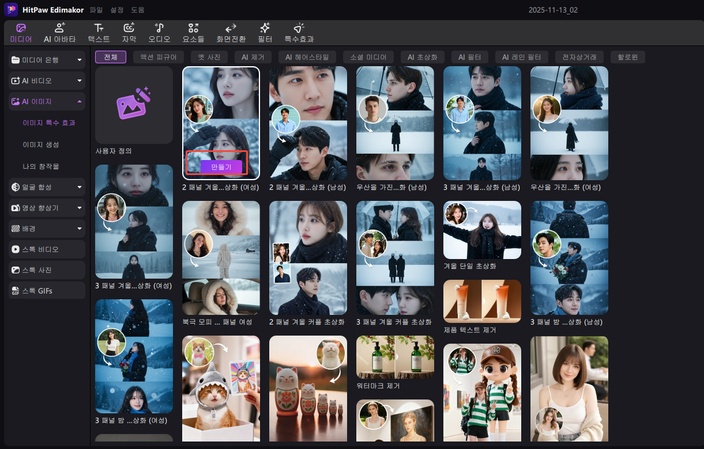704x449 pixels.
Task: Select the 요소들 elements tool
Action: 195,31
